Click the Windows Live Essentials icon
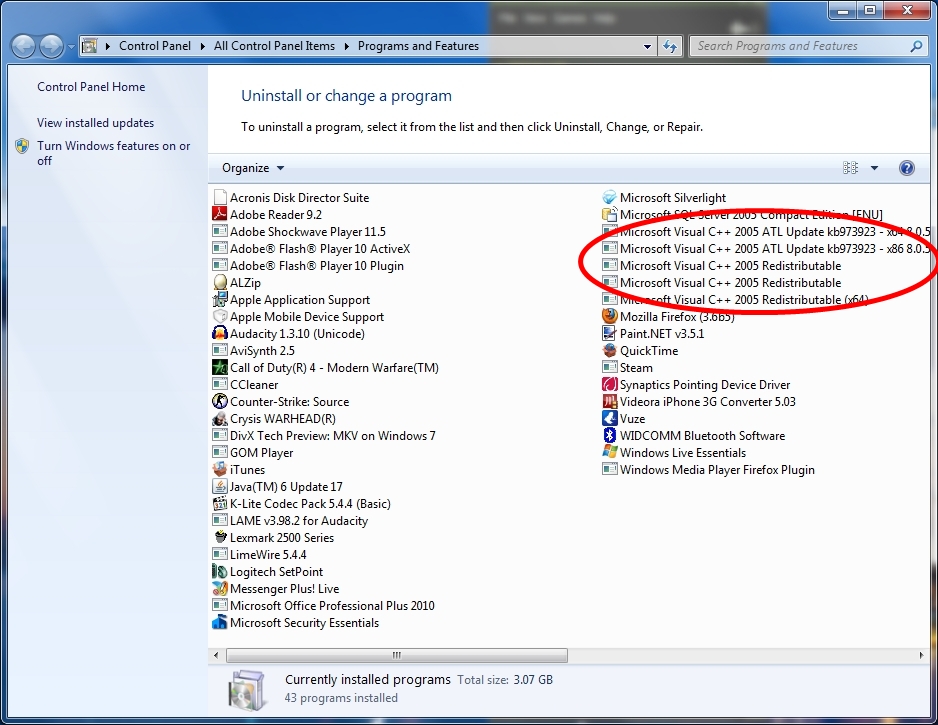Image resolution: width=938 pixels, height=725 pixels. (610, 452)
